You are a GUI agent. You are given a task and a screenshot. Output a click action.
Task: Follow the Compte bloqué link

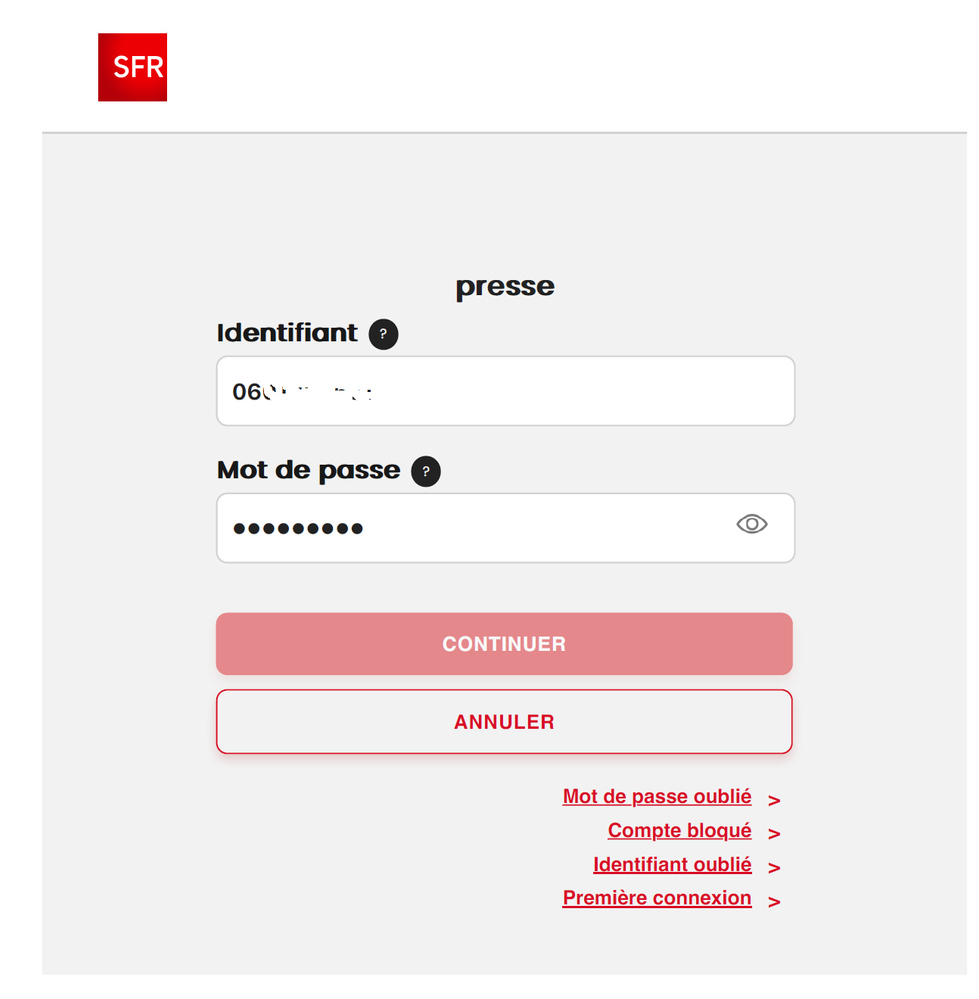(679, 831)
